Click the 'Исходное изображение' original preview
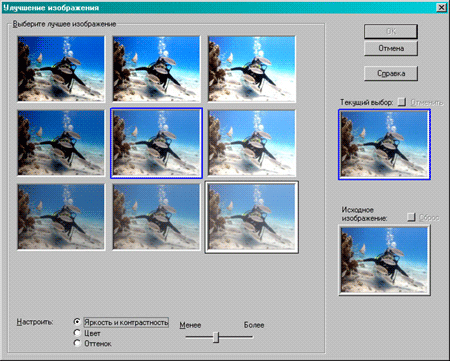The image size is (450, 361). pos(384,260)
